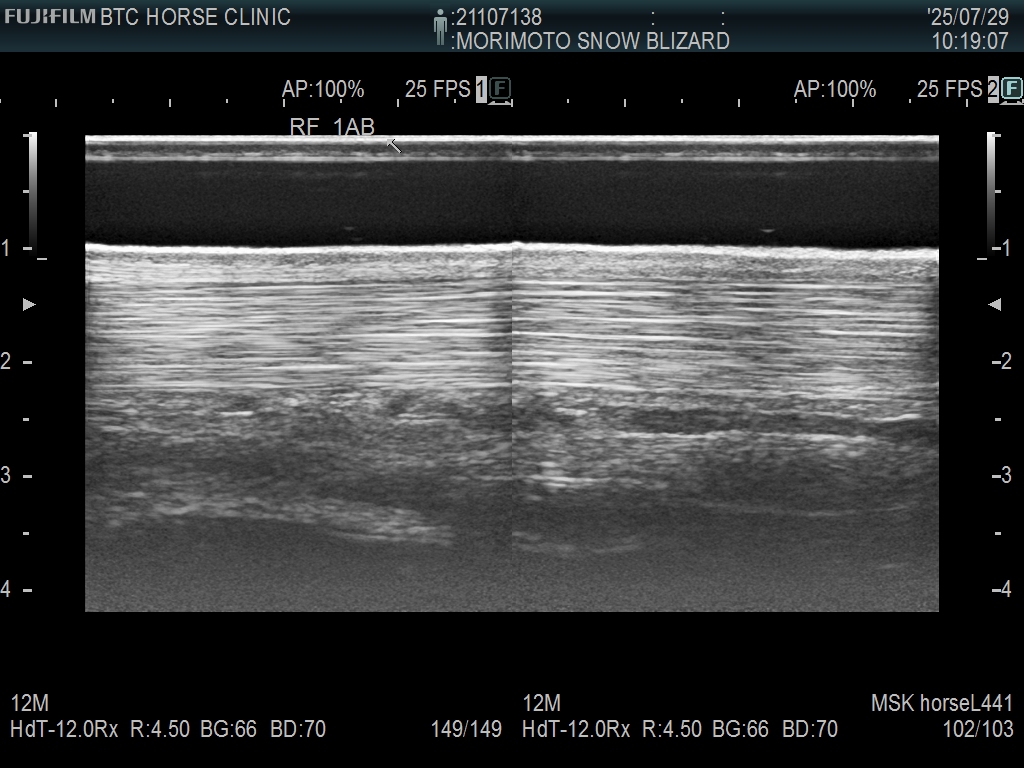1024x768 pixels.
Task: Click 'HdT-12.0Rx' next to the 149/149 row
Action: (x=64, y=729)
